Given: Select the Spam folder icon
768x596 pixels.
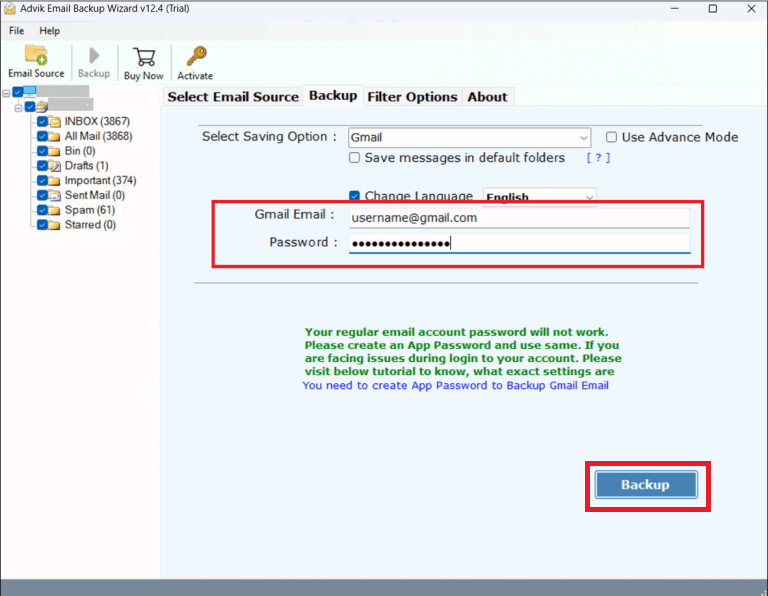Looking at the screenshot, I should coord(55,210).
